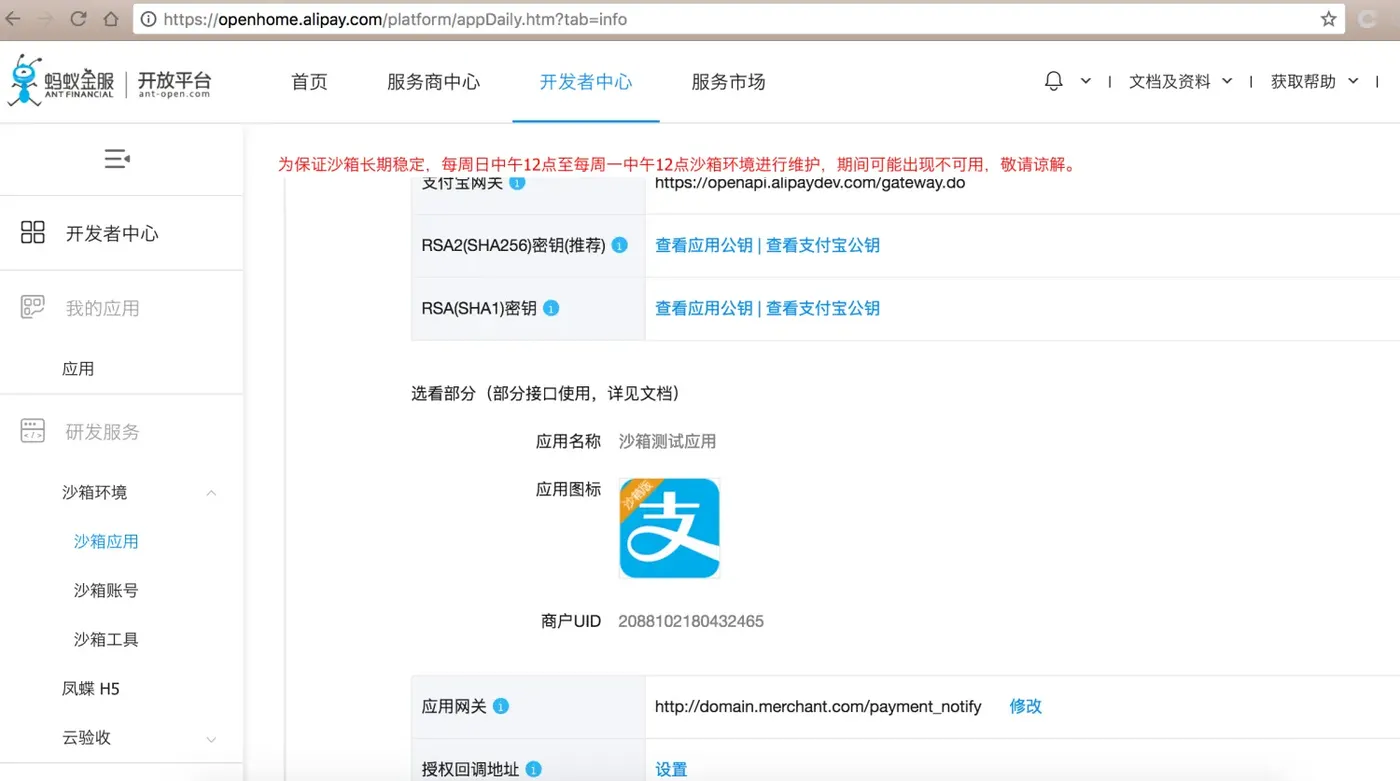Select 沙箱应用 in sidebar
The image size is (1400, 781).
(106, 541)
